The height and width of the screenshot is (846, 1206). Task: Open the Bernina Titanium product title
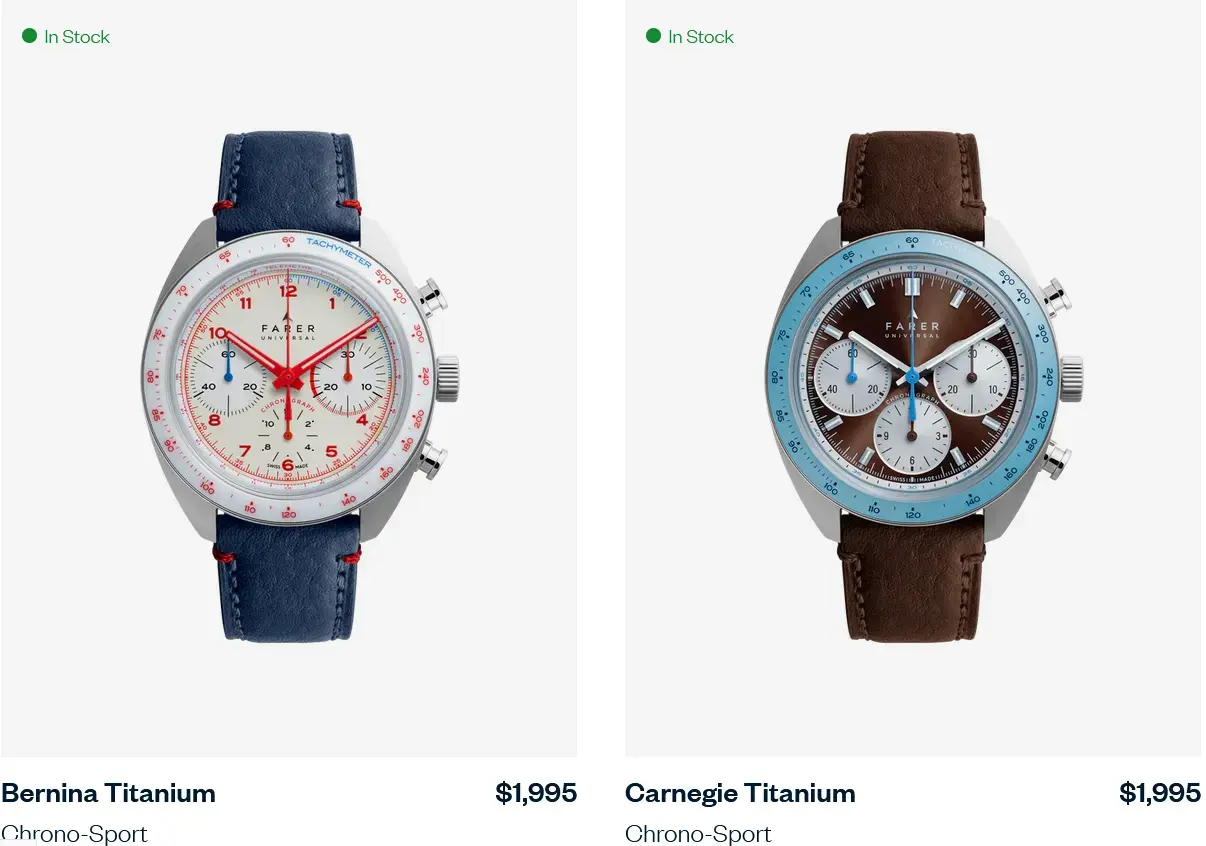(x=109, y=793)
